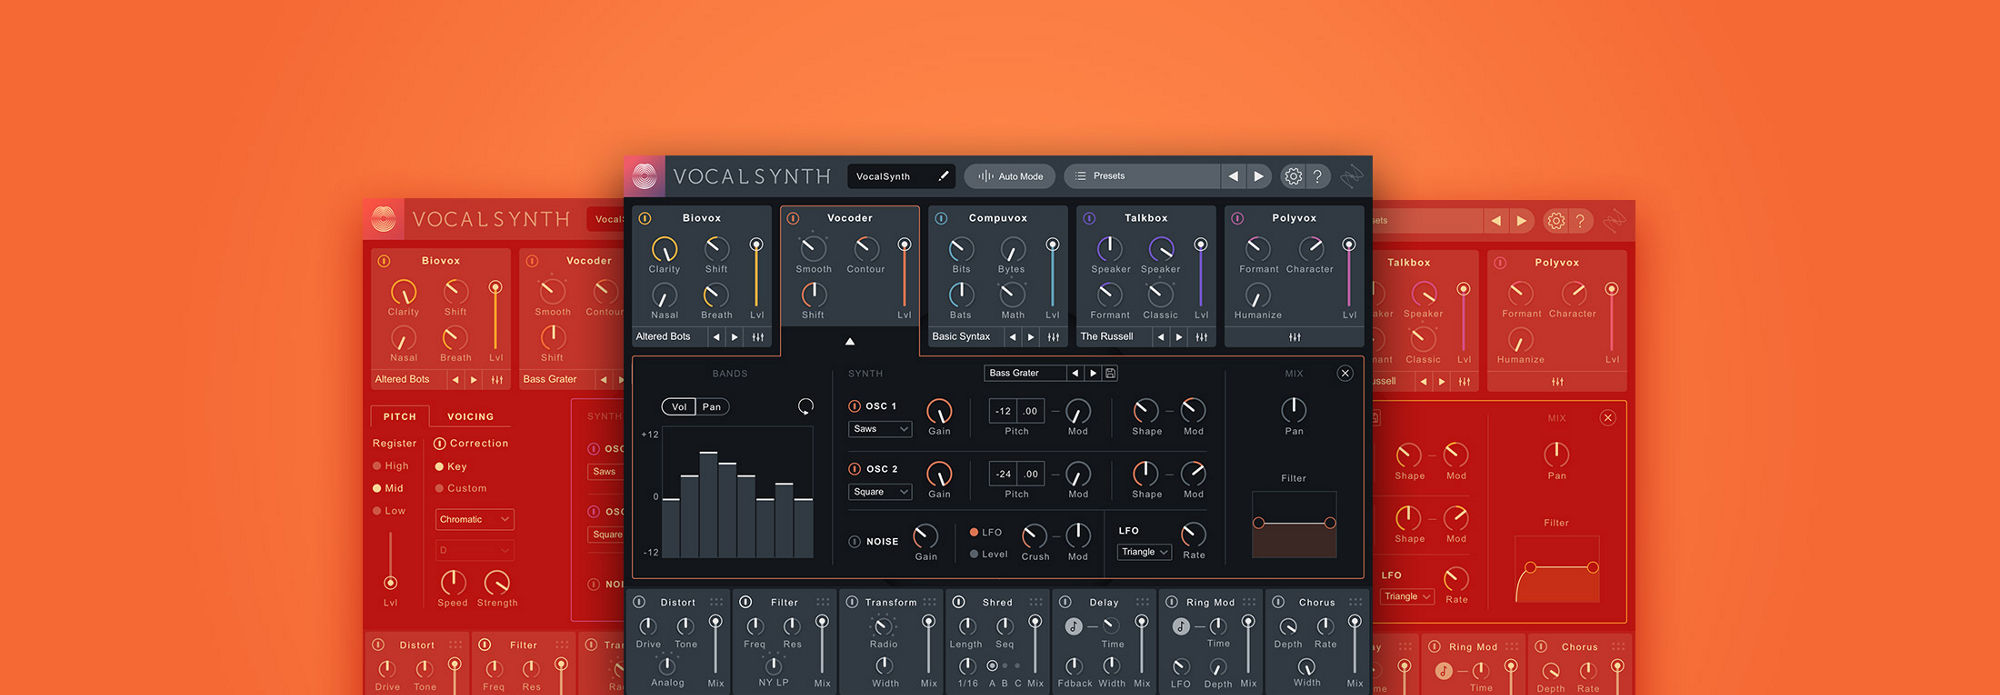Viewport: 2000px width, 695px height.
Task: Select the VOICING tab in red panel
Action: click(x=470, y=416)
